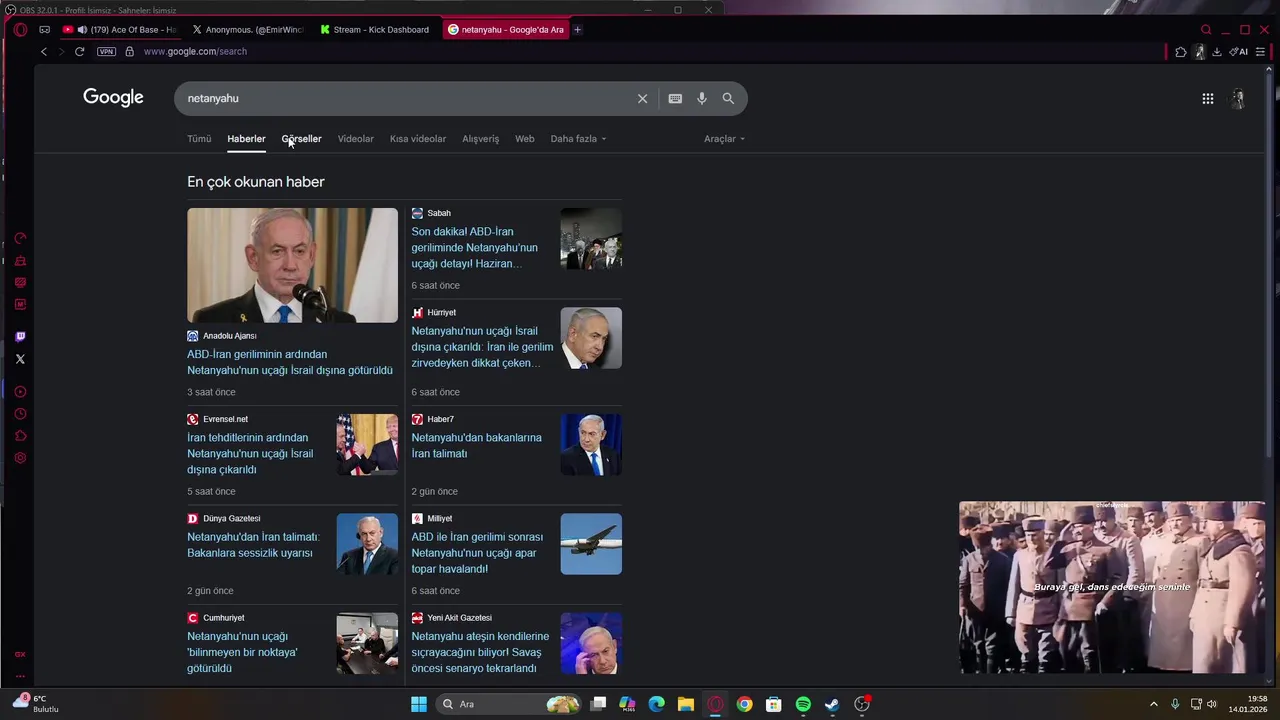Launch Spotify from the taskbar
The height and width of the screenshot is (720, 1280).
pyautogui.click(x=803, y=704)
